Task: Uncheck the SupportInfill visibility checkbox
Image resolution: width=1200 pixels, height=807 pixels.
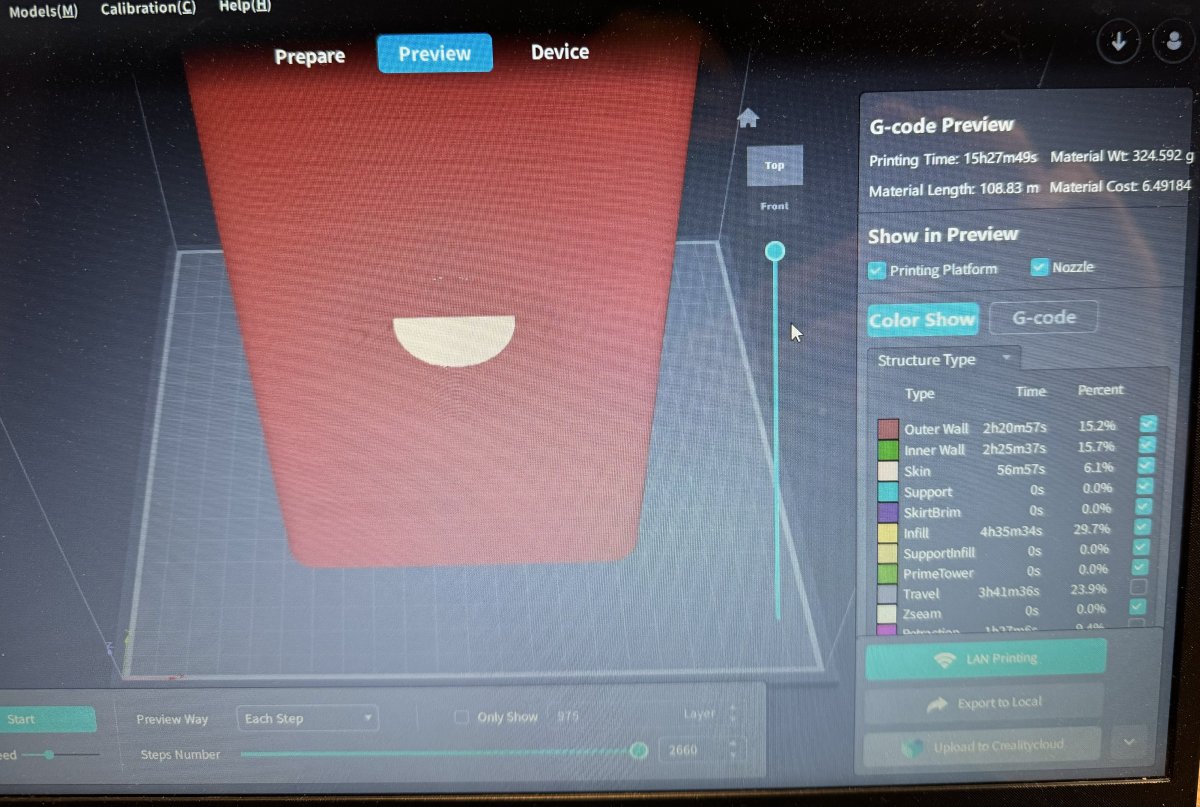Action: point(1141,547)
